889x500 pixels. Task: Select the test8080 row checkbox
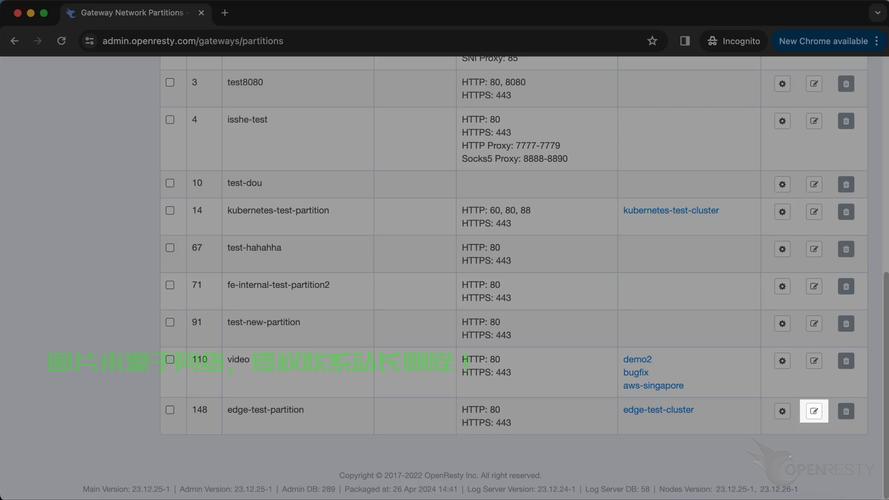pos(170,82)
